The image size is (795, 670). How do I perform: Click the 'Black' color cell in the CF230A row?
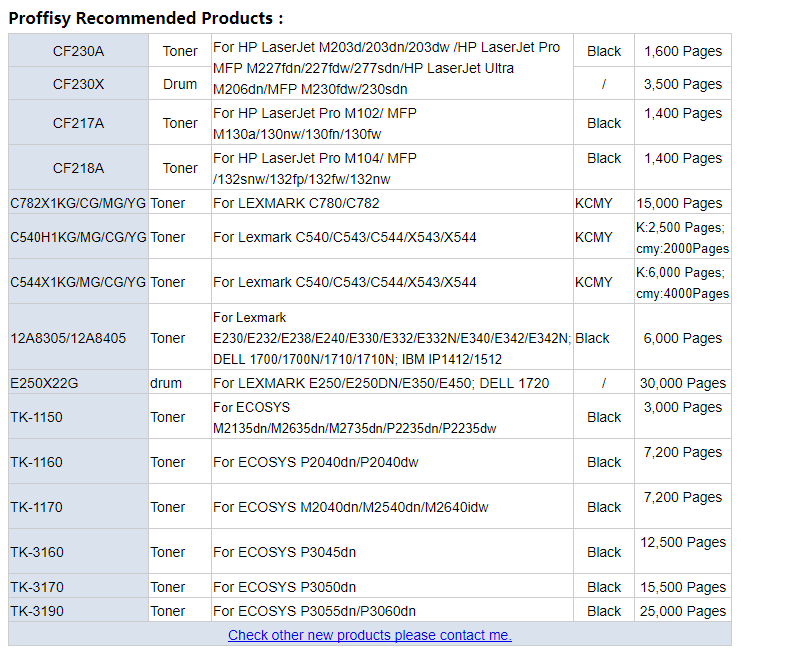tap(603, 51)
